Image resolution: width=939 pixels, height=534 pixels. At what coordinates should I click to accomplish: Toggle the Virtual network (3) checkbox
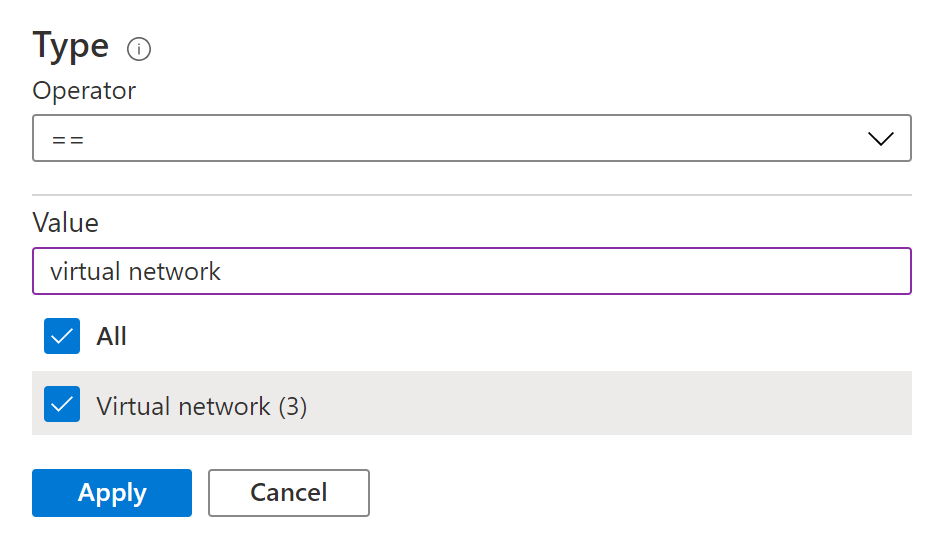click(62, 405)
